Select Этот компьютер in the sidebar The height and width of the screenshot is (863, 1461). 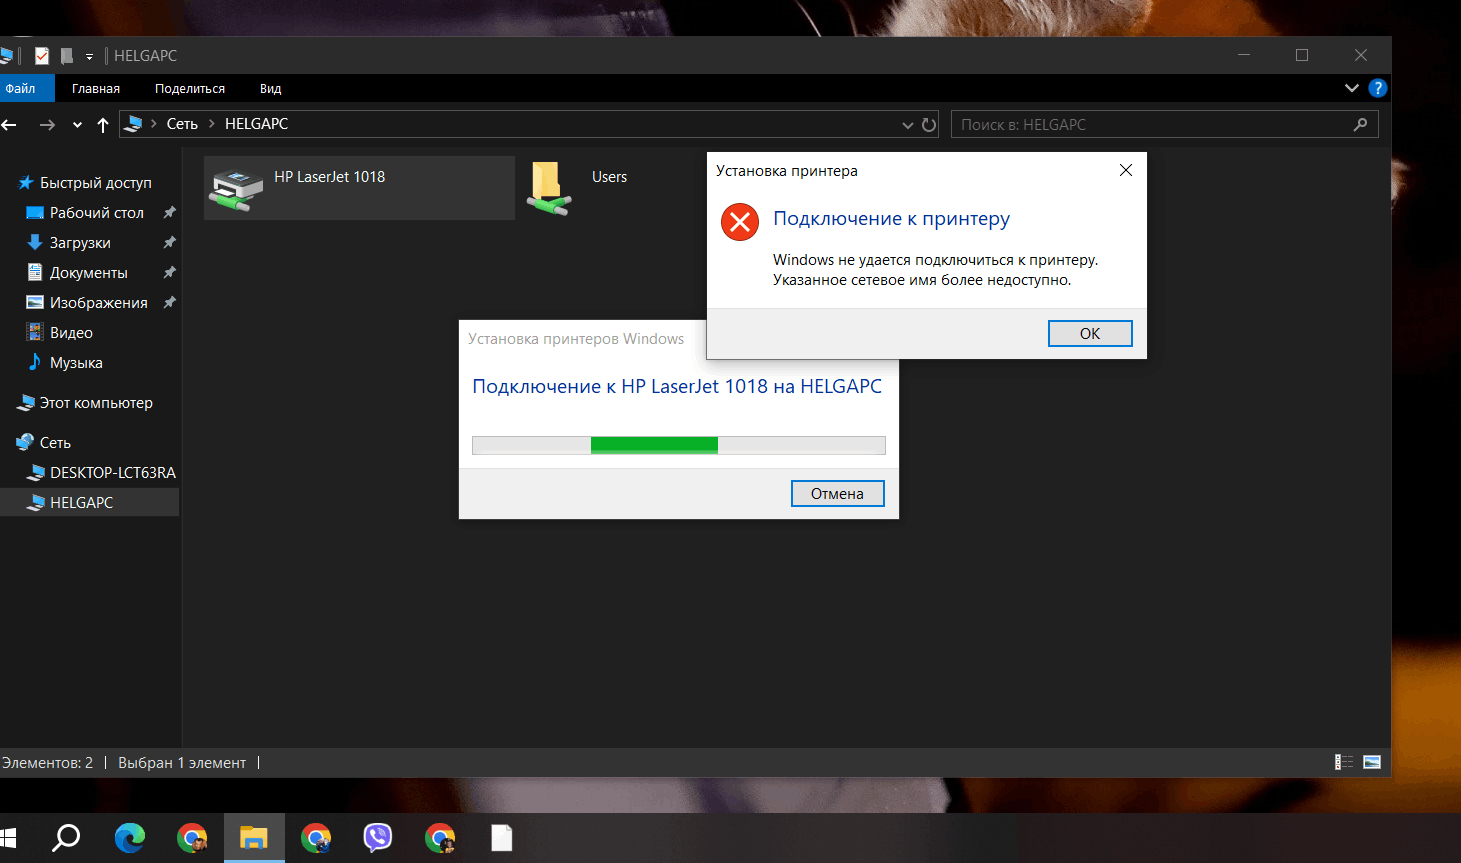96,403
